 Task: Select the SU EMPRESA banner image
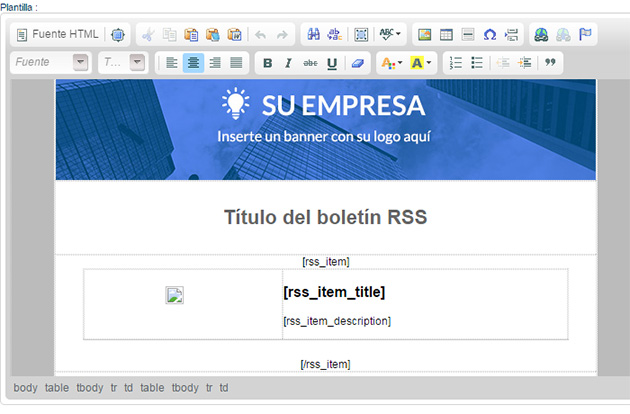click(x=326, y=129)
